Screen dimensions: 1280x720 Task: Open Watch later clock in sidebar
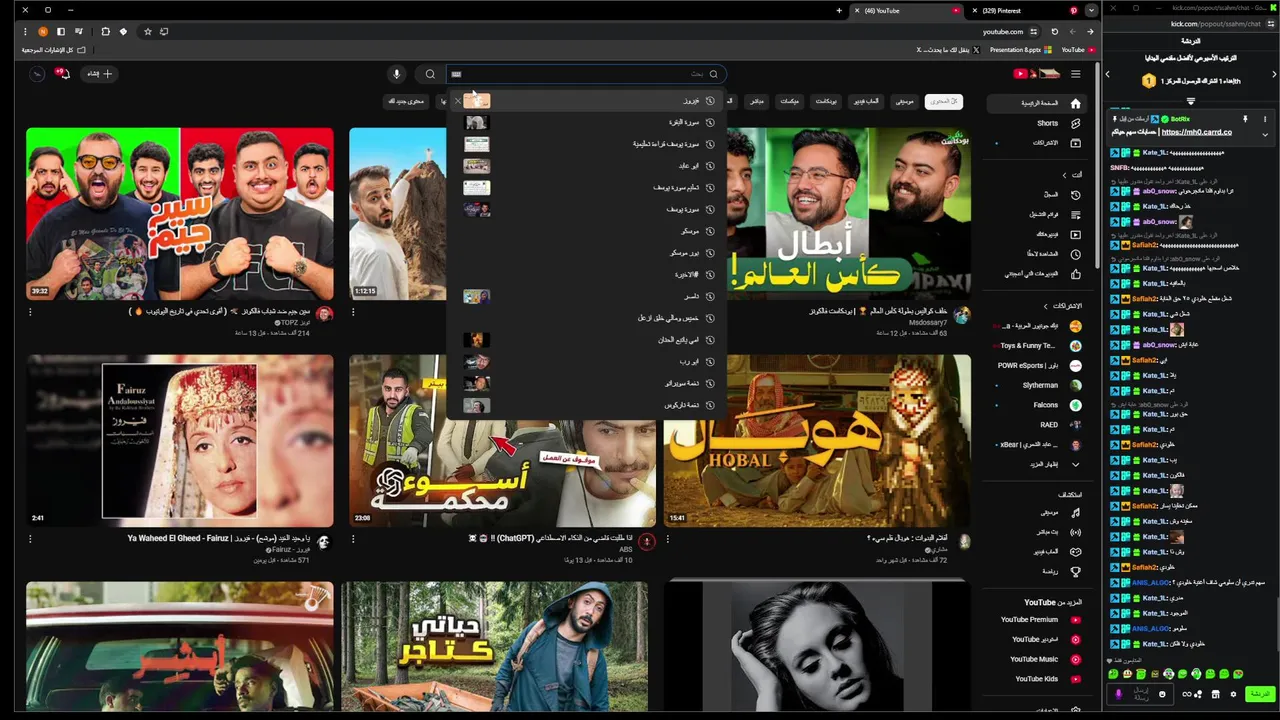1075,254
